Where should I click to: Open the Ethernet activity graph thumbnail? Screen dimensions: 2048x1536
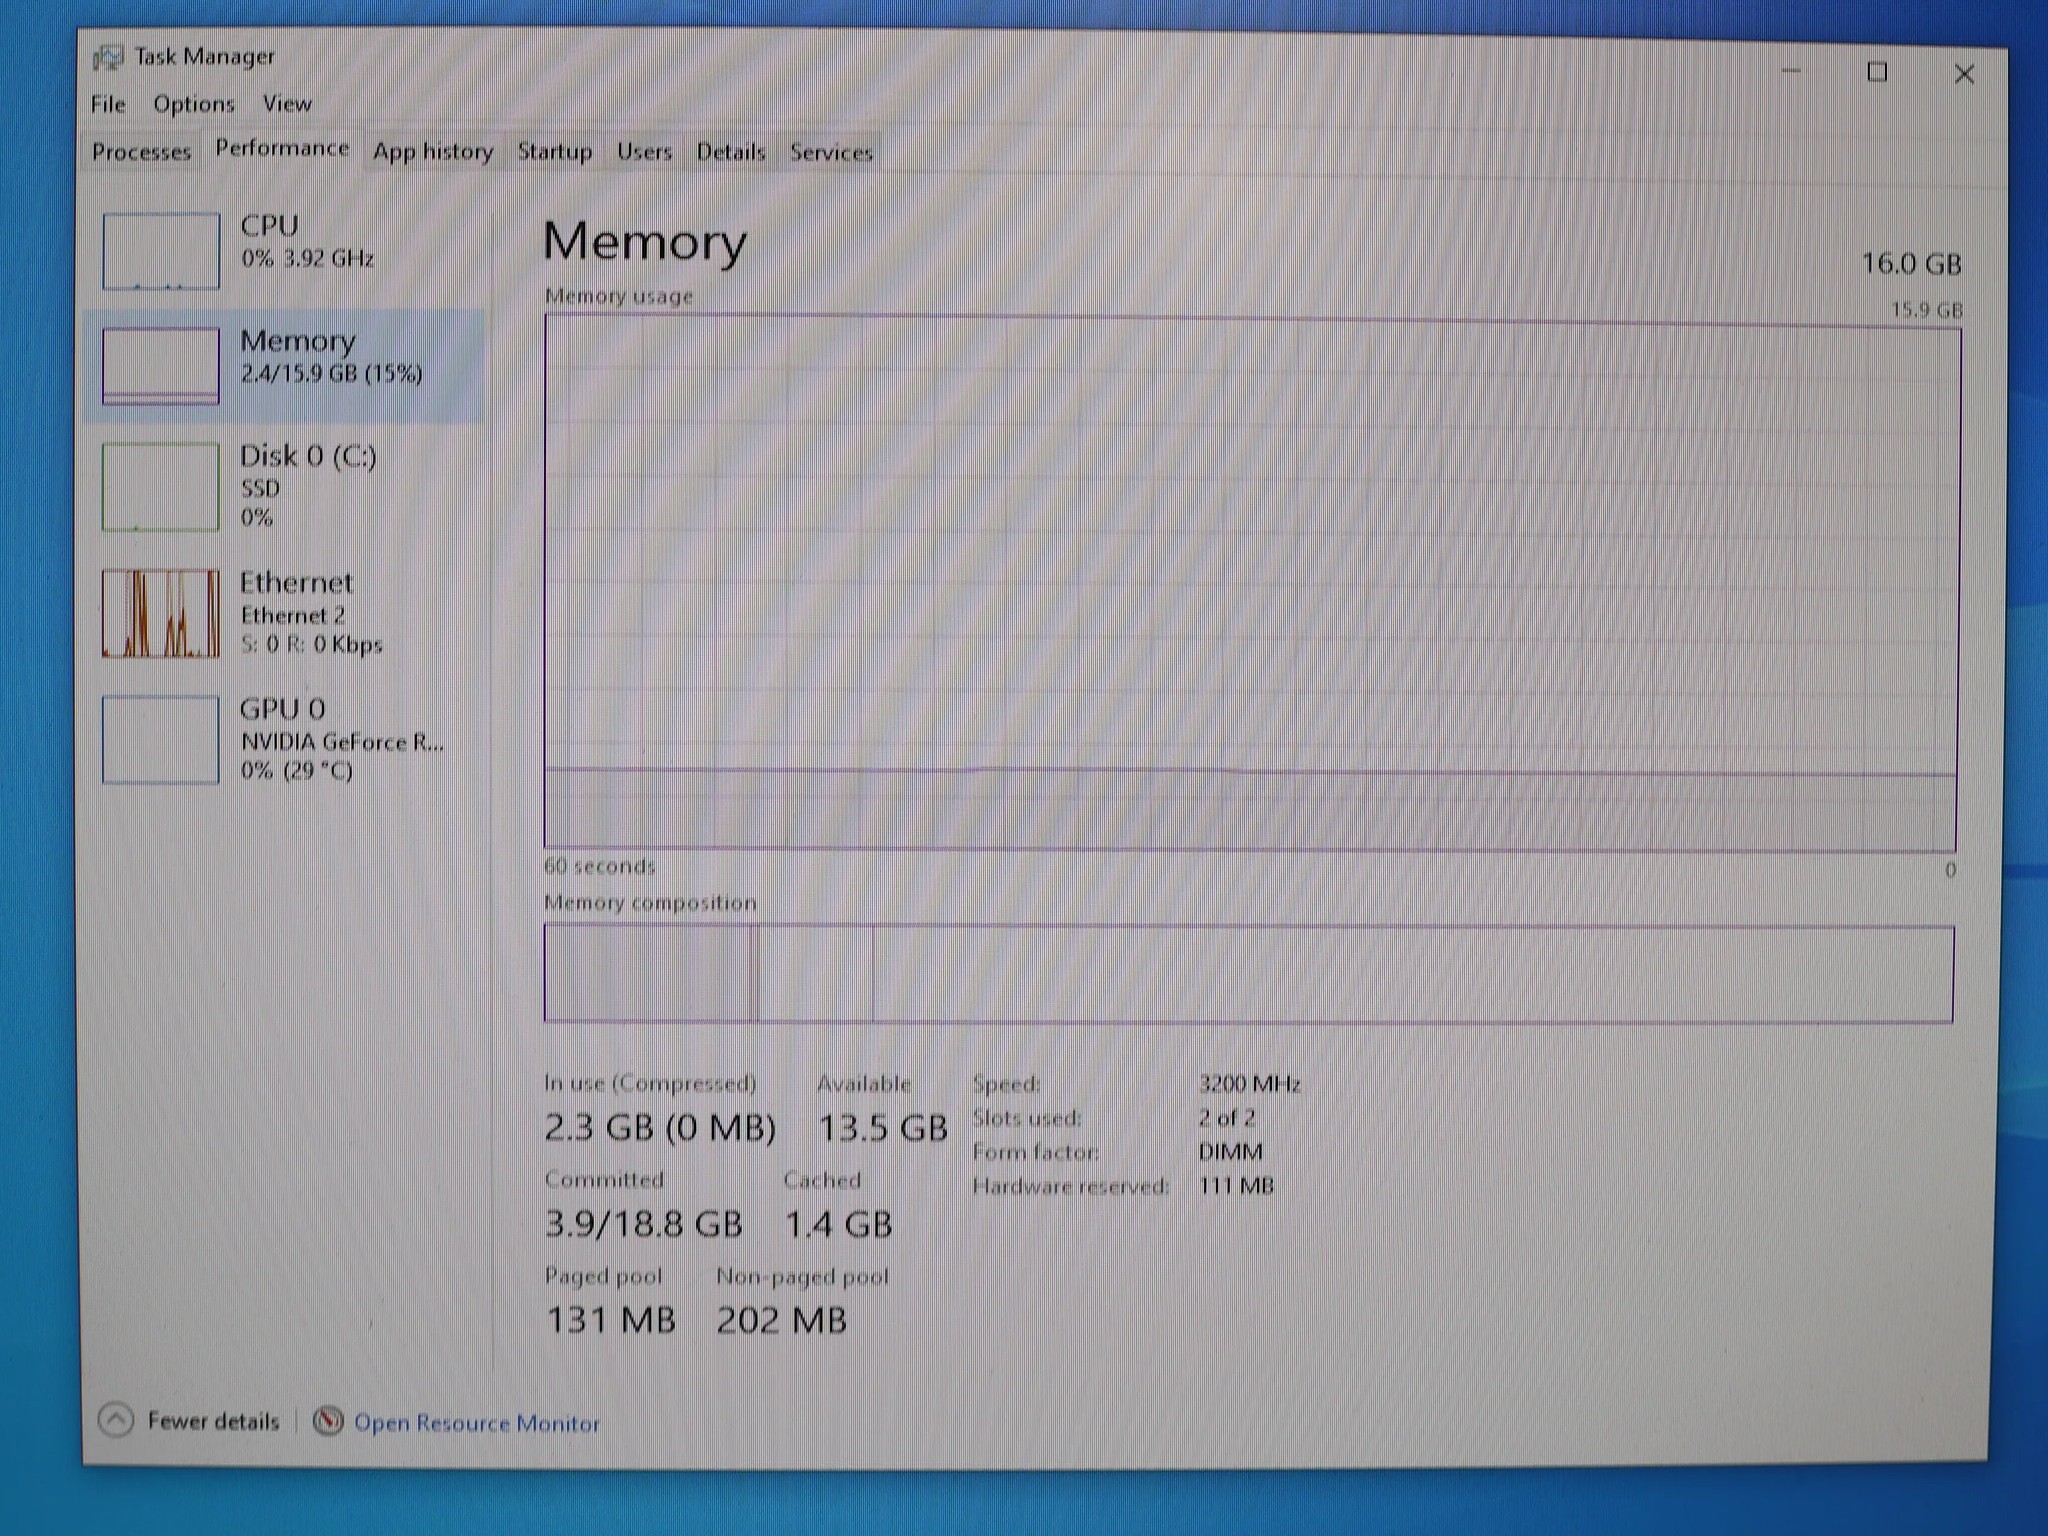point(161,613)
